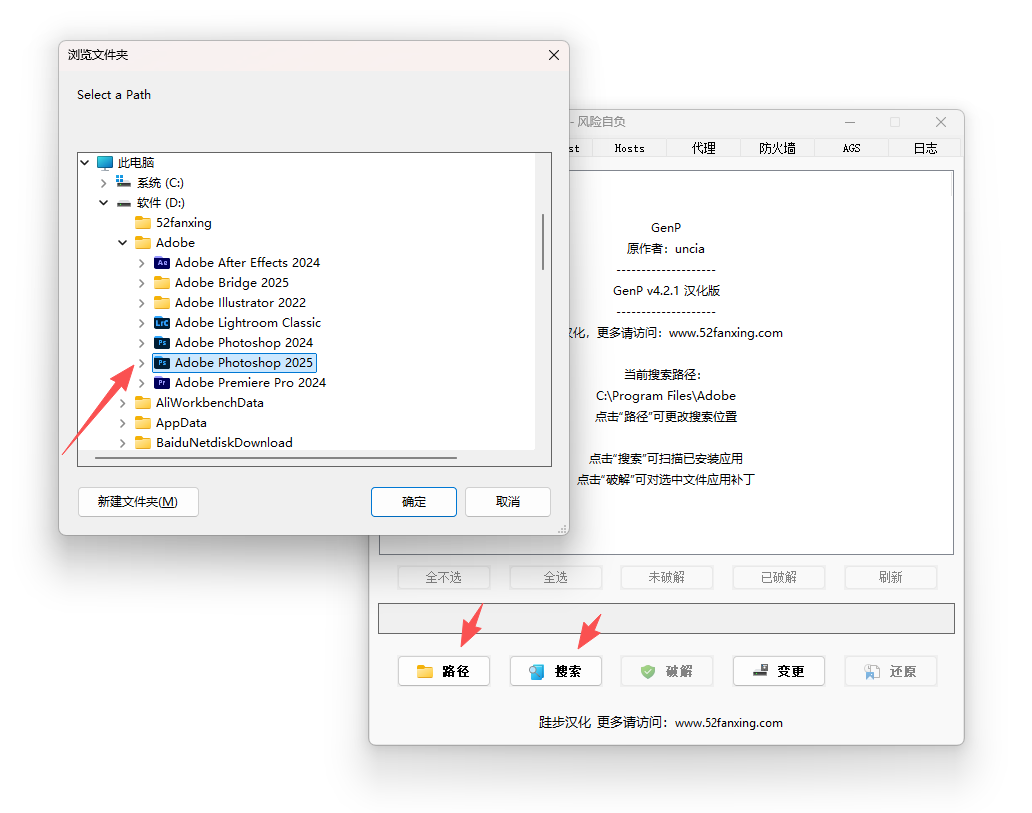Click the AliWorkbenchData folder icon

click(x=143, y=403)
